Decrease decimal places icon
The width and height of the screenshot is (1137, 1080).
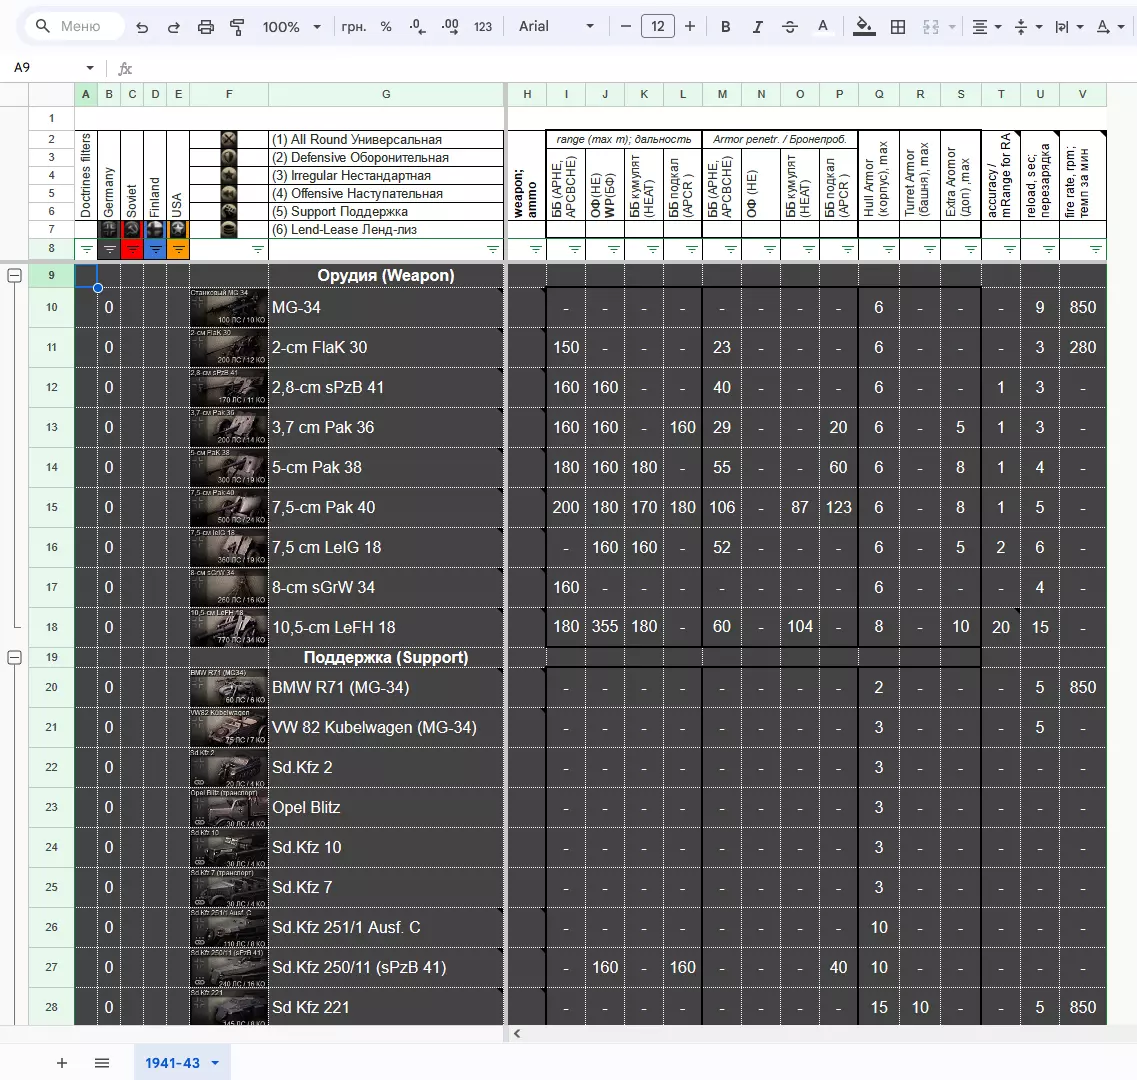coord(417,27)
